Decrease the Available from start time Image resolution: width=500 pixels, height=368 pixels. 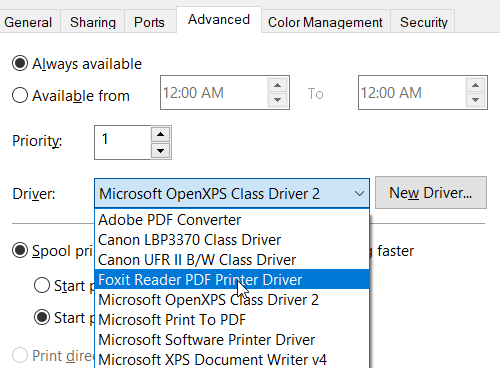coord(278,100)
